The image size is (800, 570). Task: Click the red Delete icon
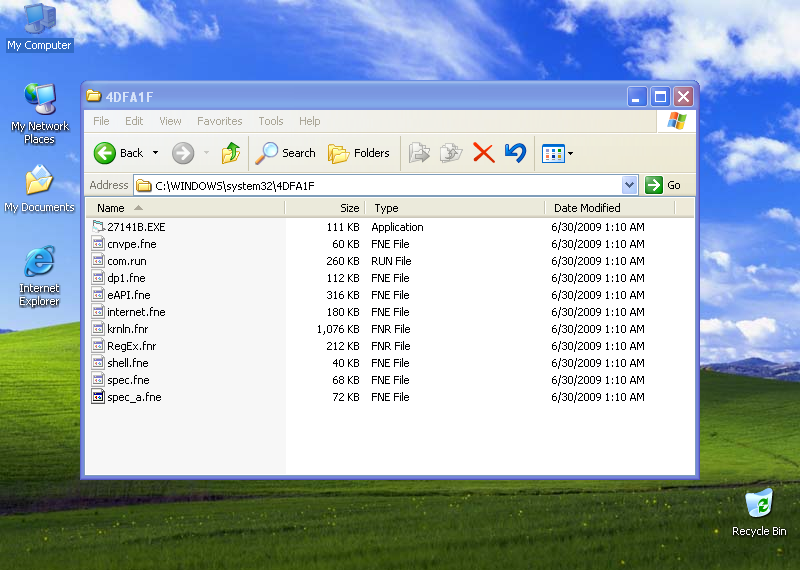(x=484, y=153)
